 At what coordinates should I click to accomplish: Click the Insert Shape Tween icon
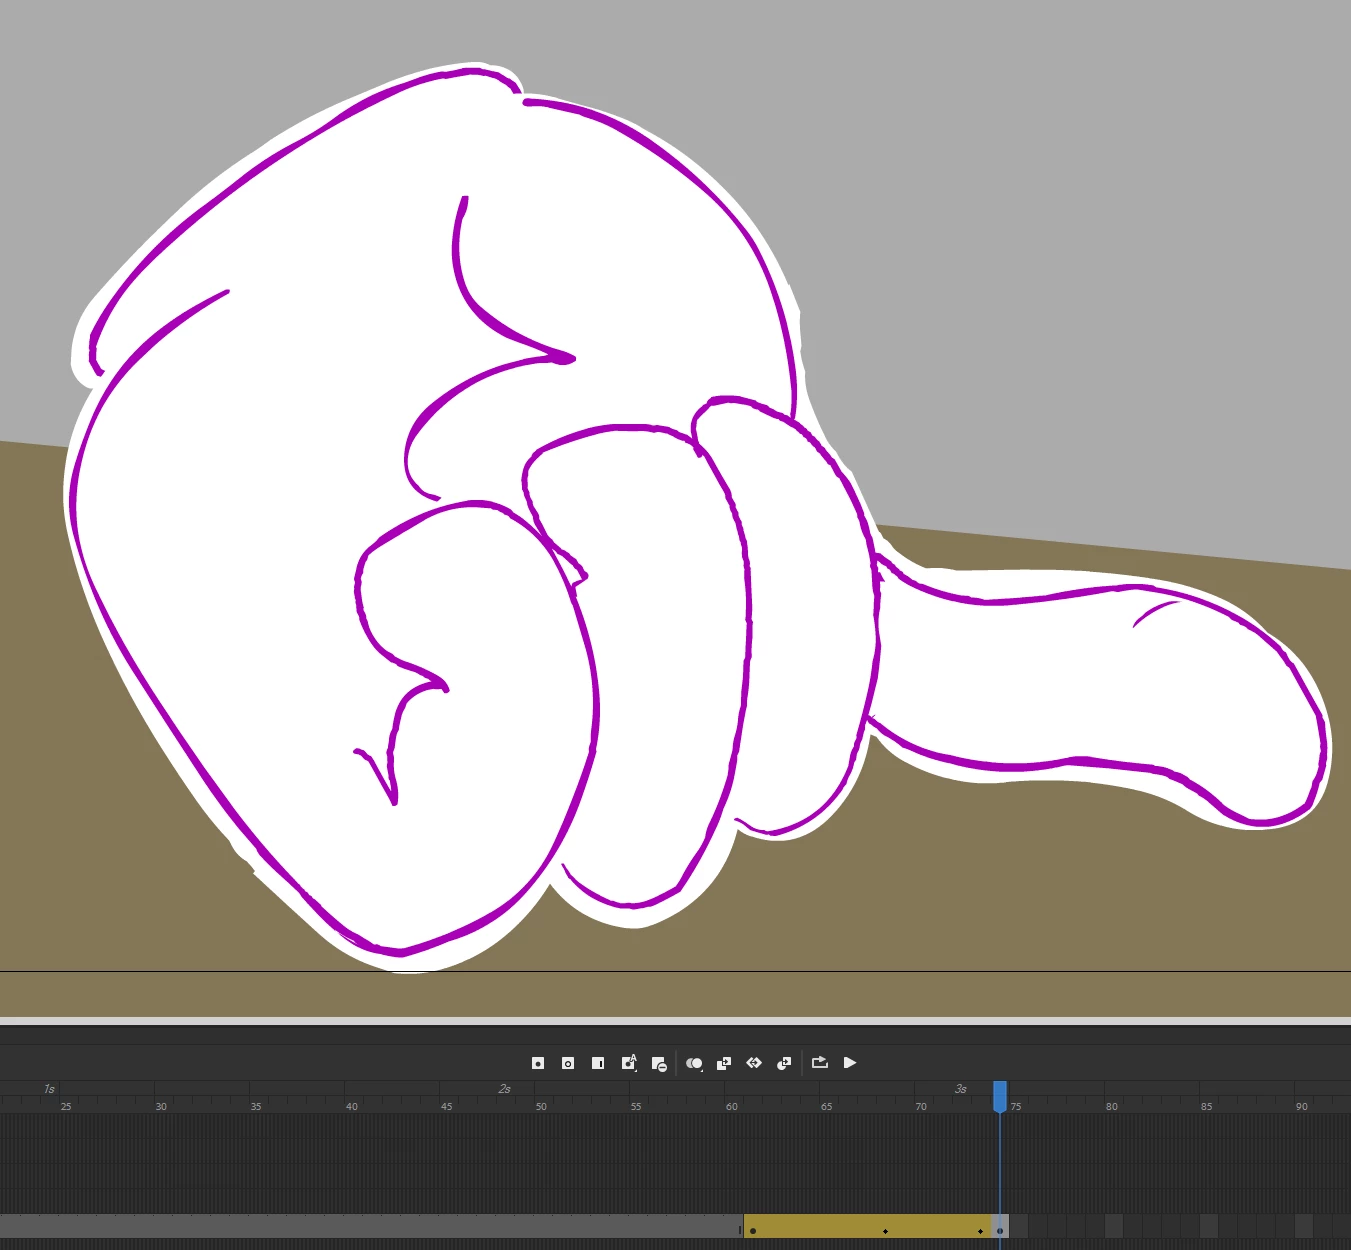(784, 1063)
